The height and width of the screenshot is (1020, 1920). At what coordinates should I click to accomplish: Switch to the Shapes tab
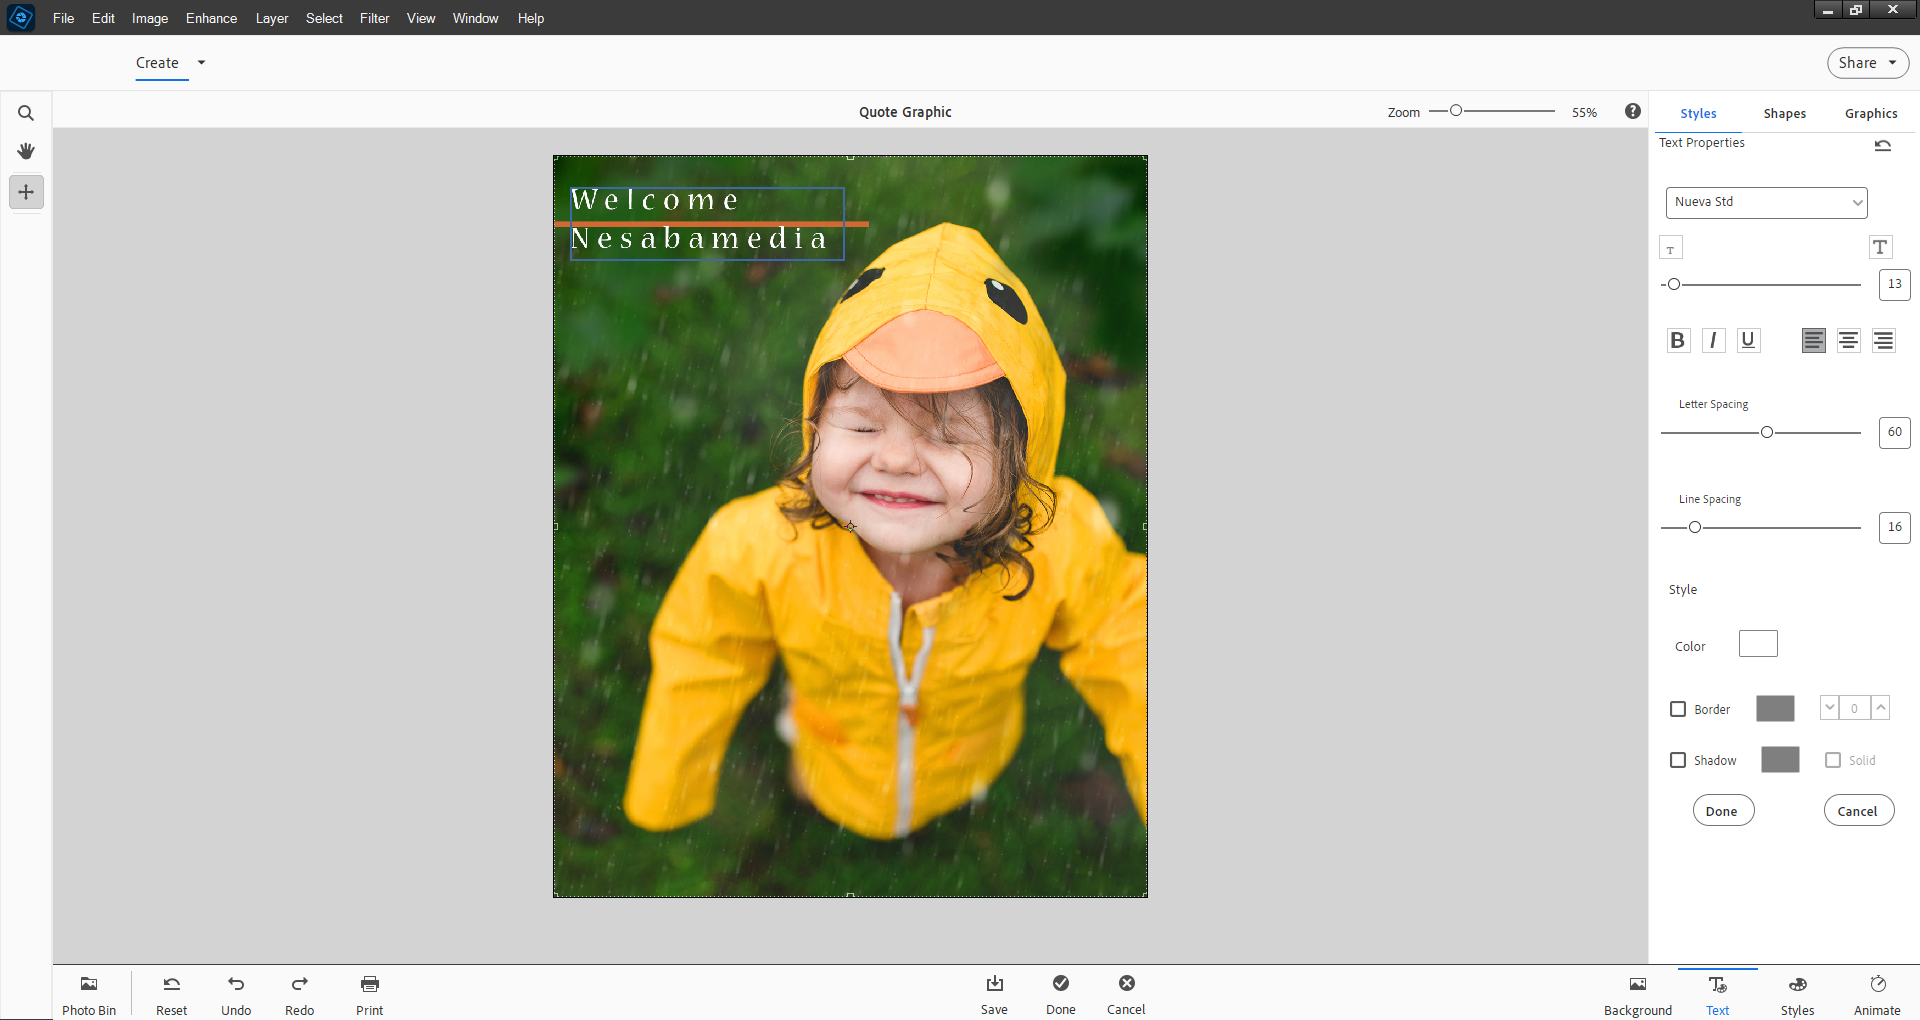point(1785,113)
